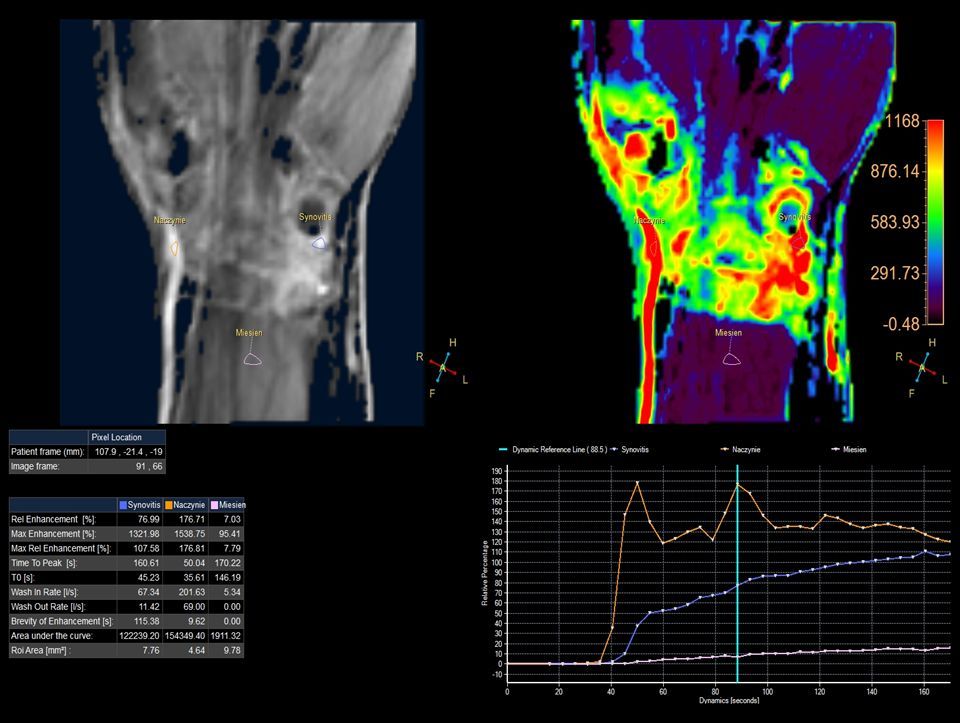
Task: Click the Synovitis ROI outline on grayscale image
Action: coord(319,242)
